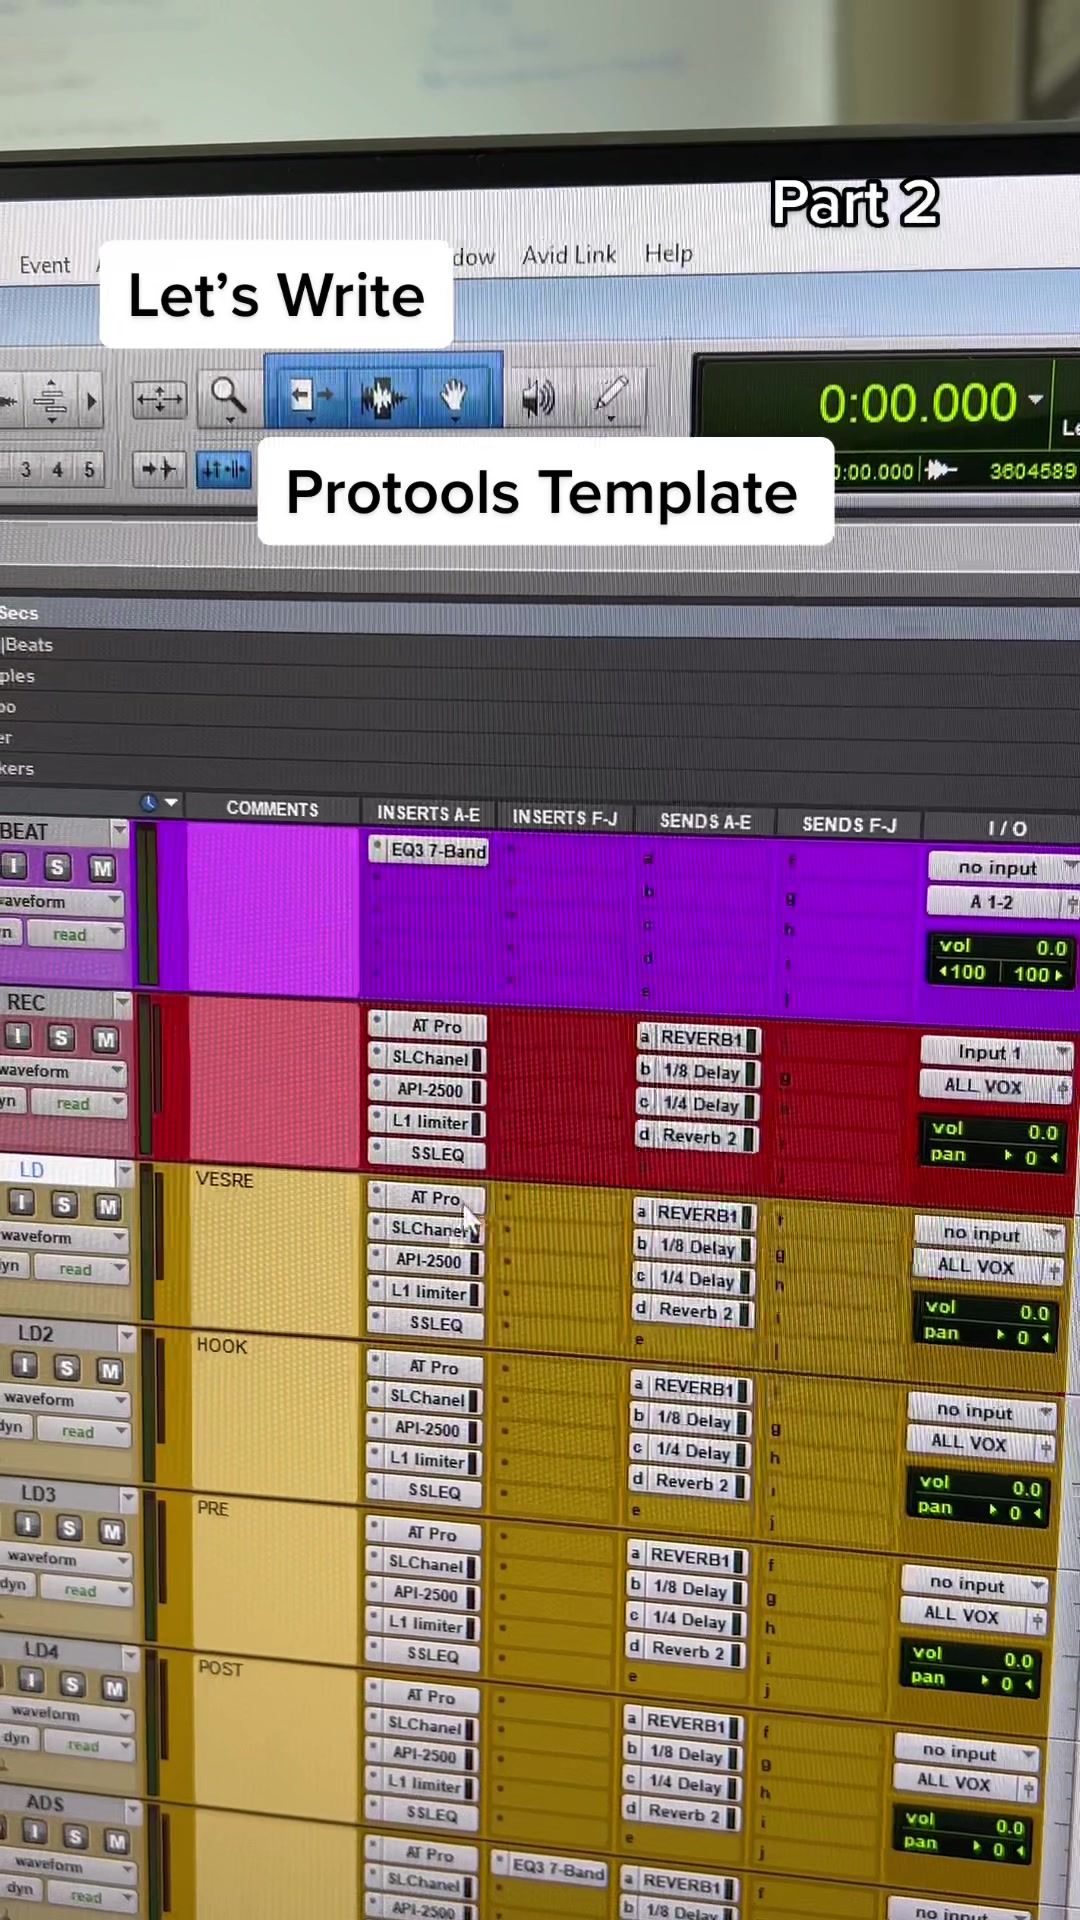
Task: Enable input monitoring on LD track
Action: (x=21, y=1203)
